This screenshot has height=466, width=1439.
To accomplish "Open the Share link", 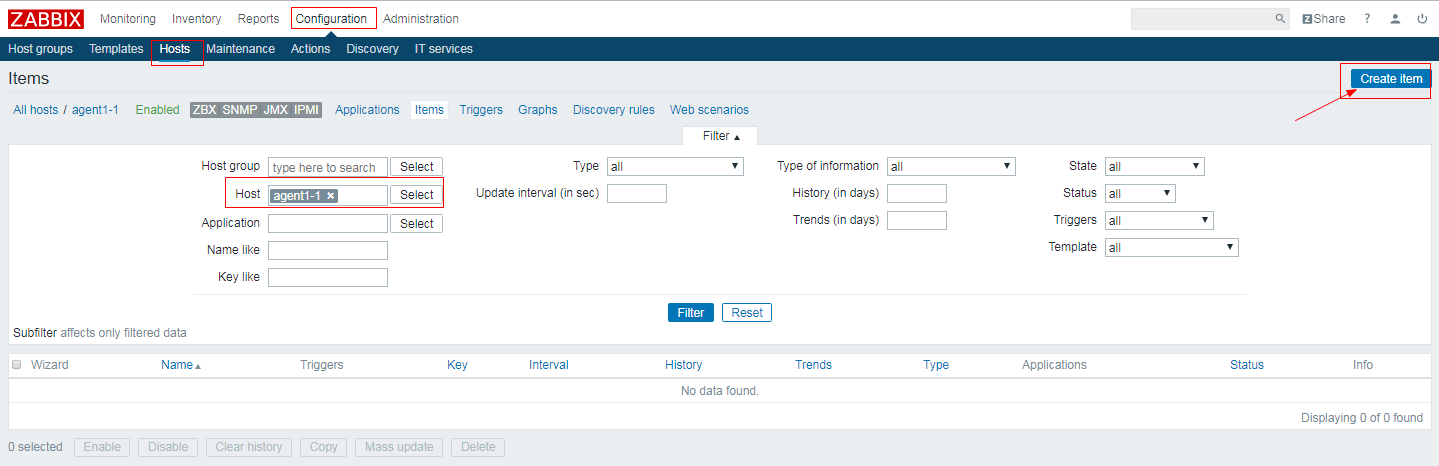I will click(x=1324, y=19).
